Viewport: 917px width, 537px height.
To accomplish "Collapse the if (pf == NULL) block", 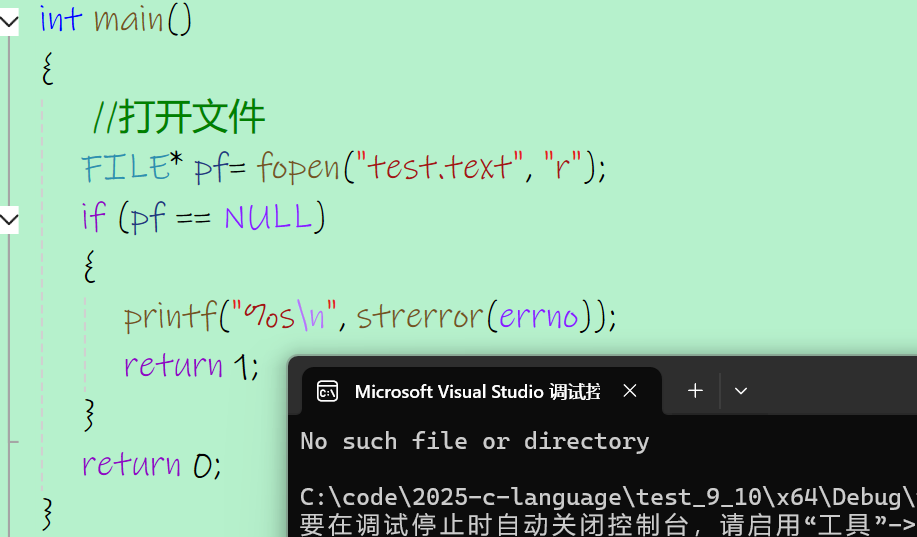I will [x=9, y=219].
